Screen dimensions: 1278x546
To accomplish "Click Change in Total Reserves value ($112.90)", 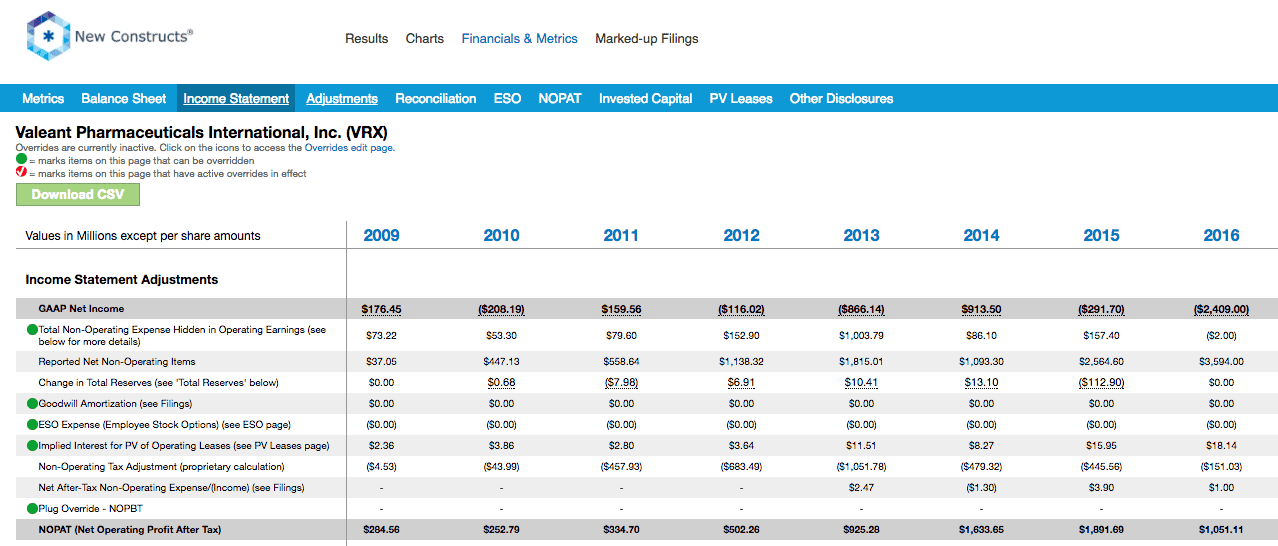I will (x=1101, y=382).
